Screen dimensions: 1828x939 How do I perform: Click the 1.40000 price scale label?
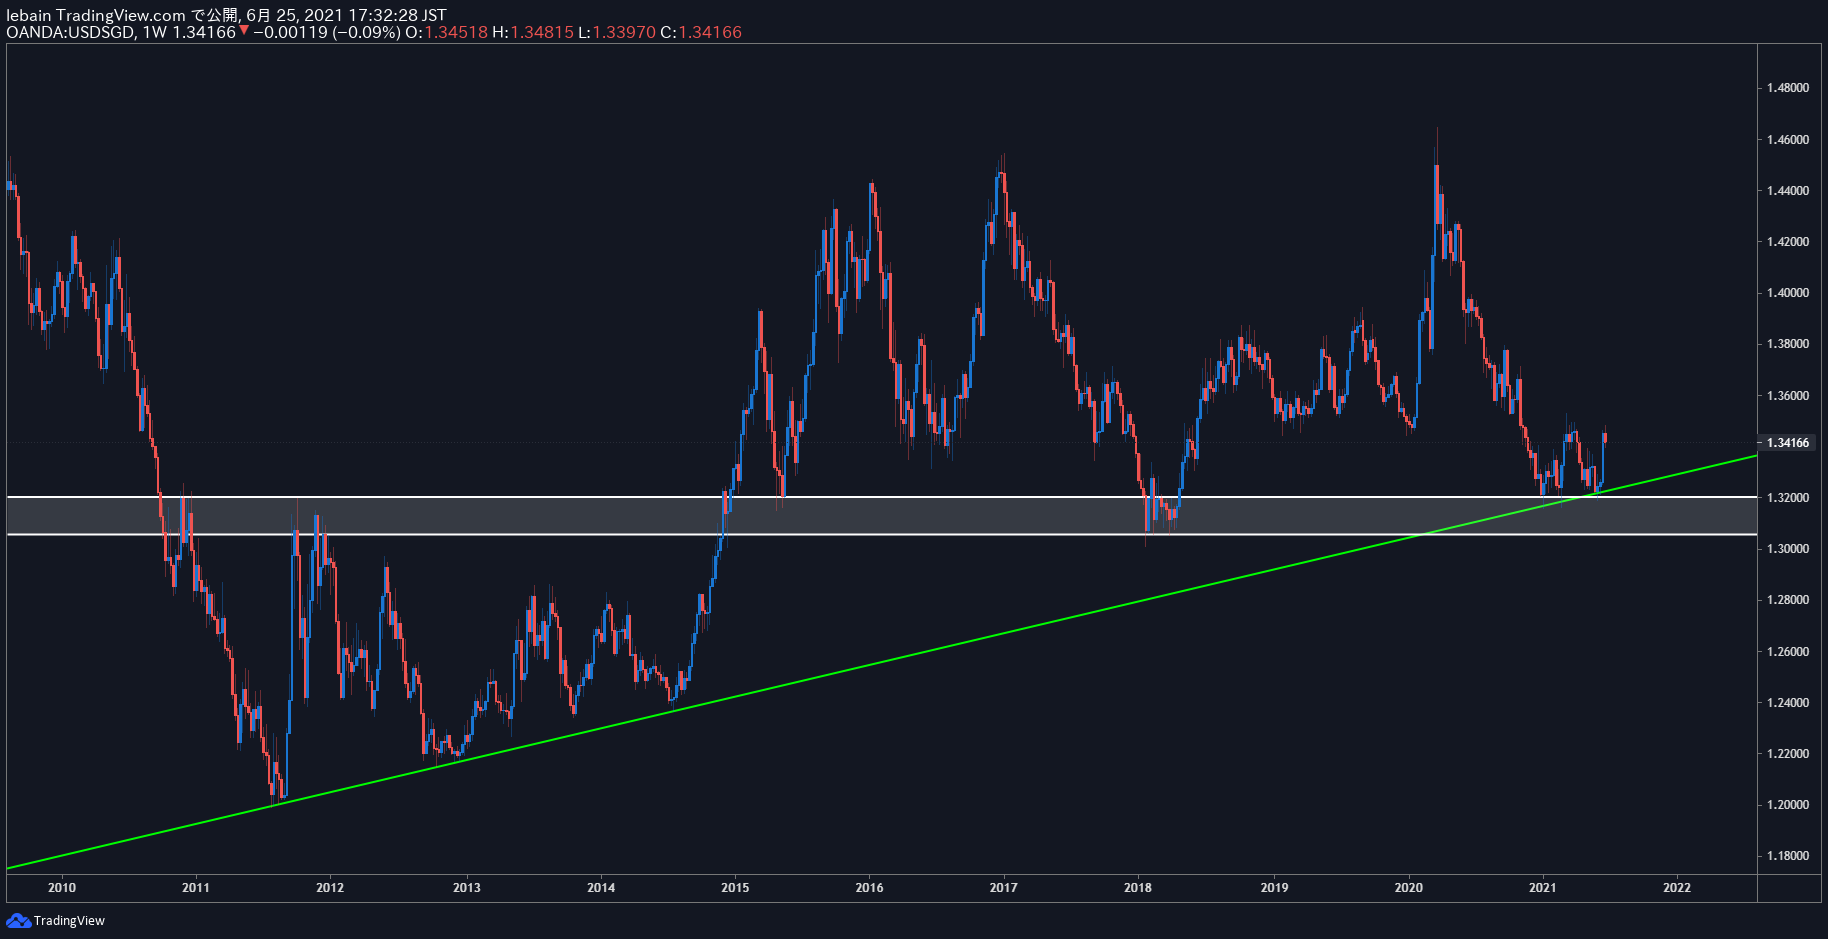tap(1788, 293)
